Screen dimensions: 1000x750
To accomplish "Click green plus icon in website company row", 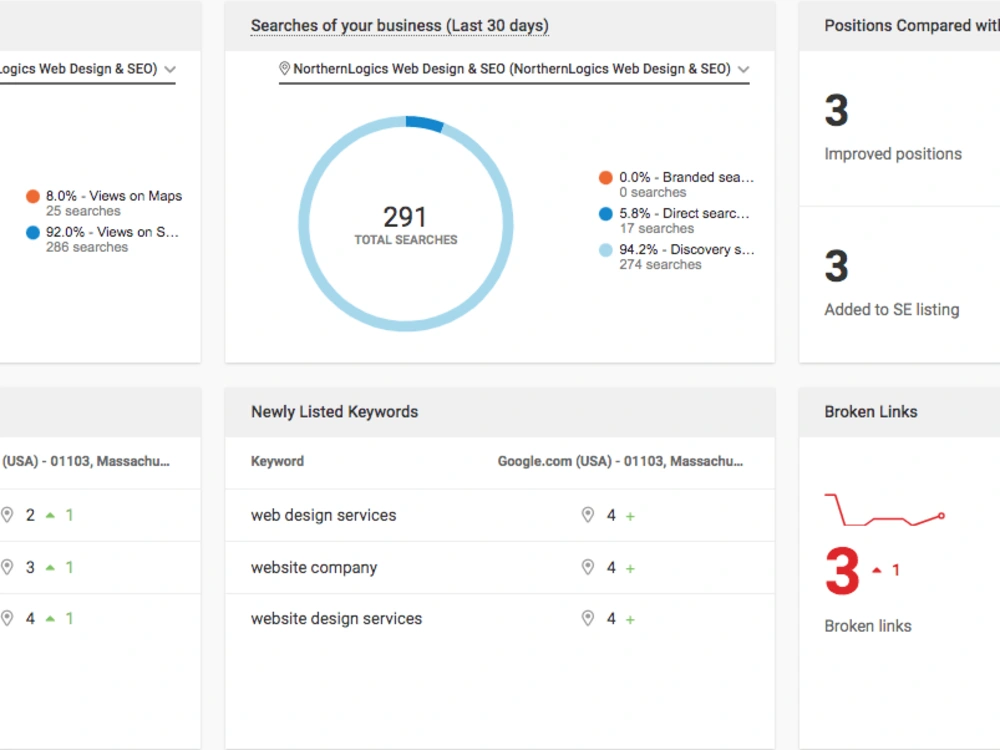I will click(x=630, y=568).
